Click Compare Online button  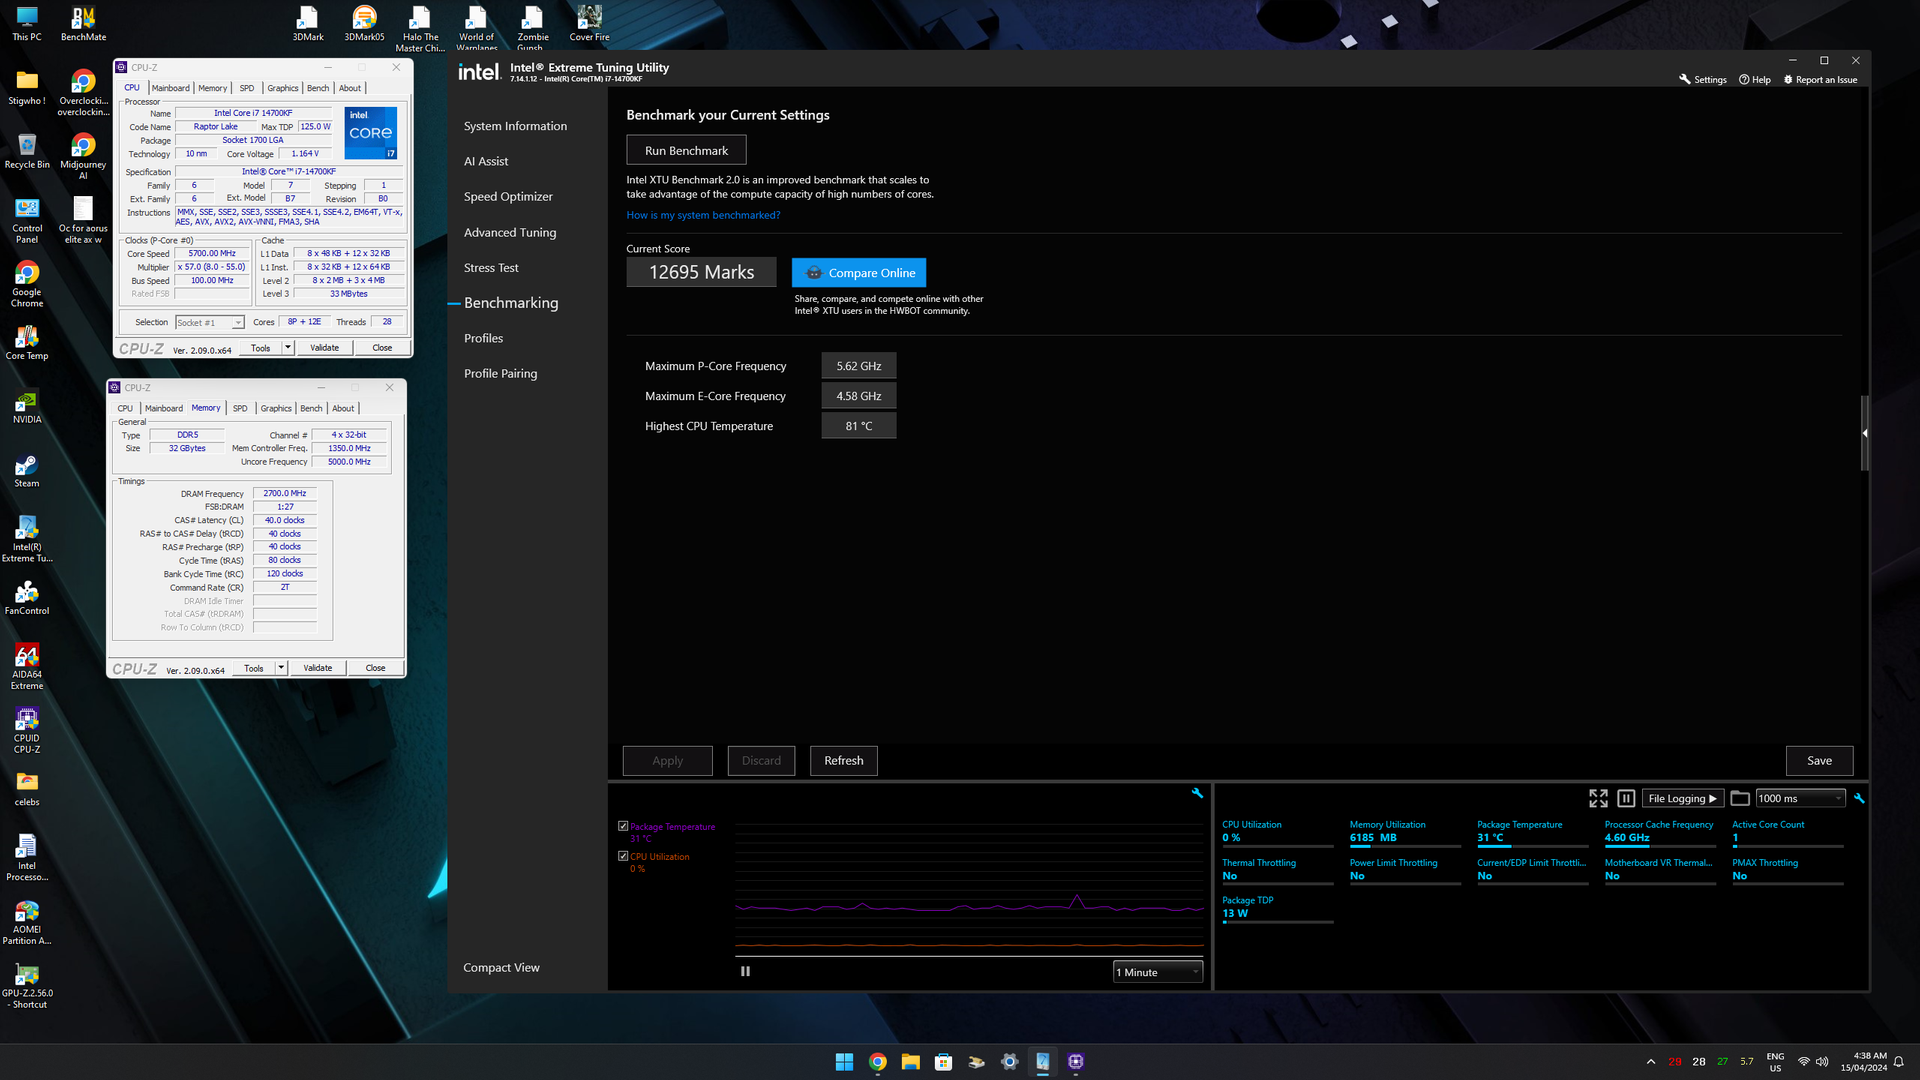click(859, 273)
